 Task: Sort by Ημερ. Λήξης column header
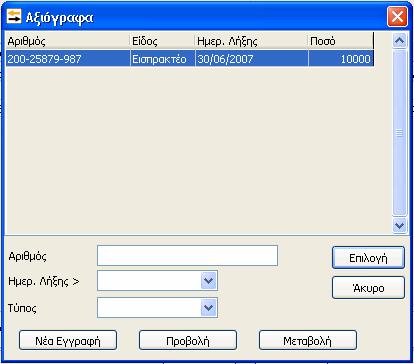[251, 41]
